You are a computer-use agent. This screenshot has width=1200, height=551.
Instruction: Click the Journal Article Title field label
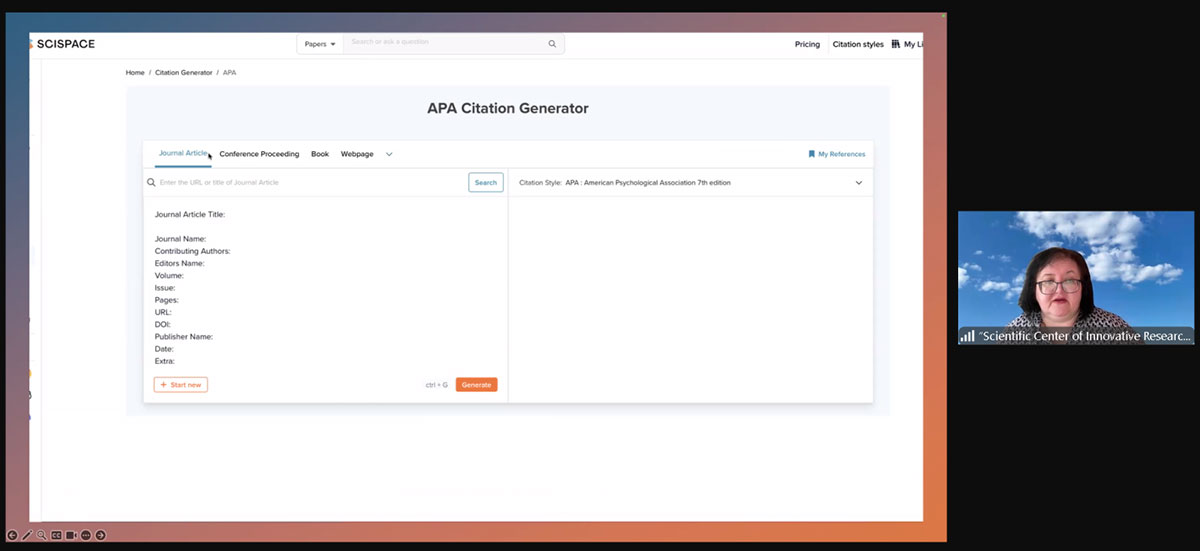(x=190, y=214)
